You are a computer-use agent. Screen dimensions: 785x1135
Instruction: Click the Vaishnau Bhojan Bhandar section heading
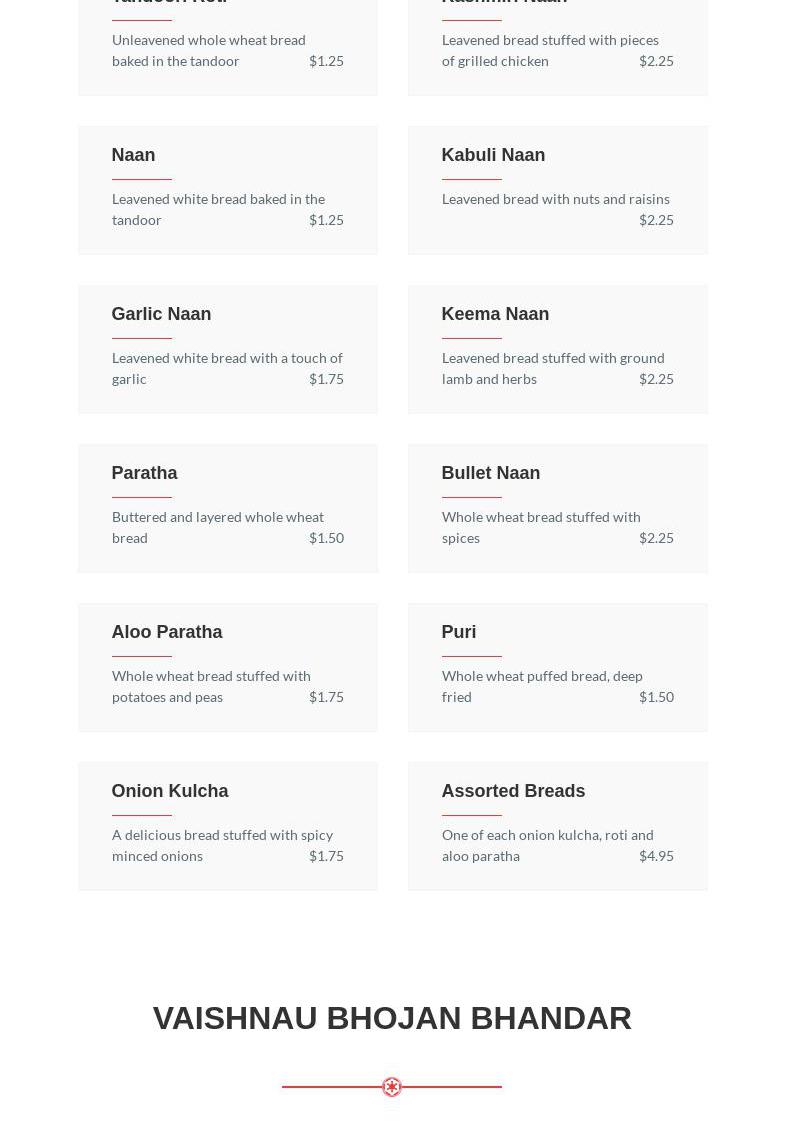tap(392, 1018)
